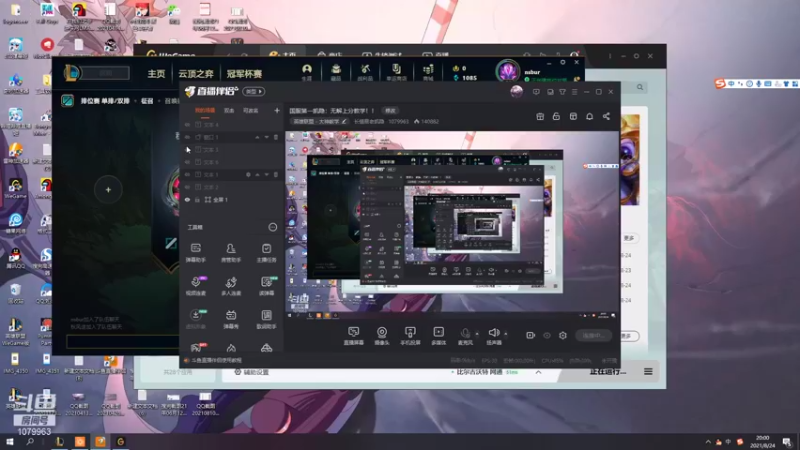Collapse the 工具箱 toolbox section

pyautogui.click(x=272, y=227)
